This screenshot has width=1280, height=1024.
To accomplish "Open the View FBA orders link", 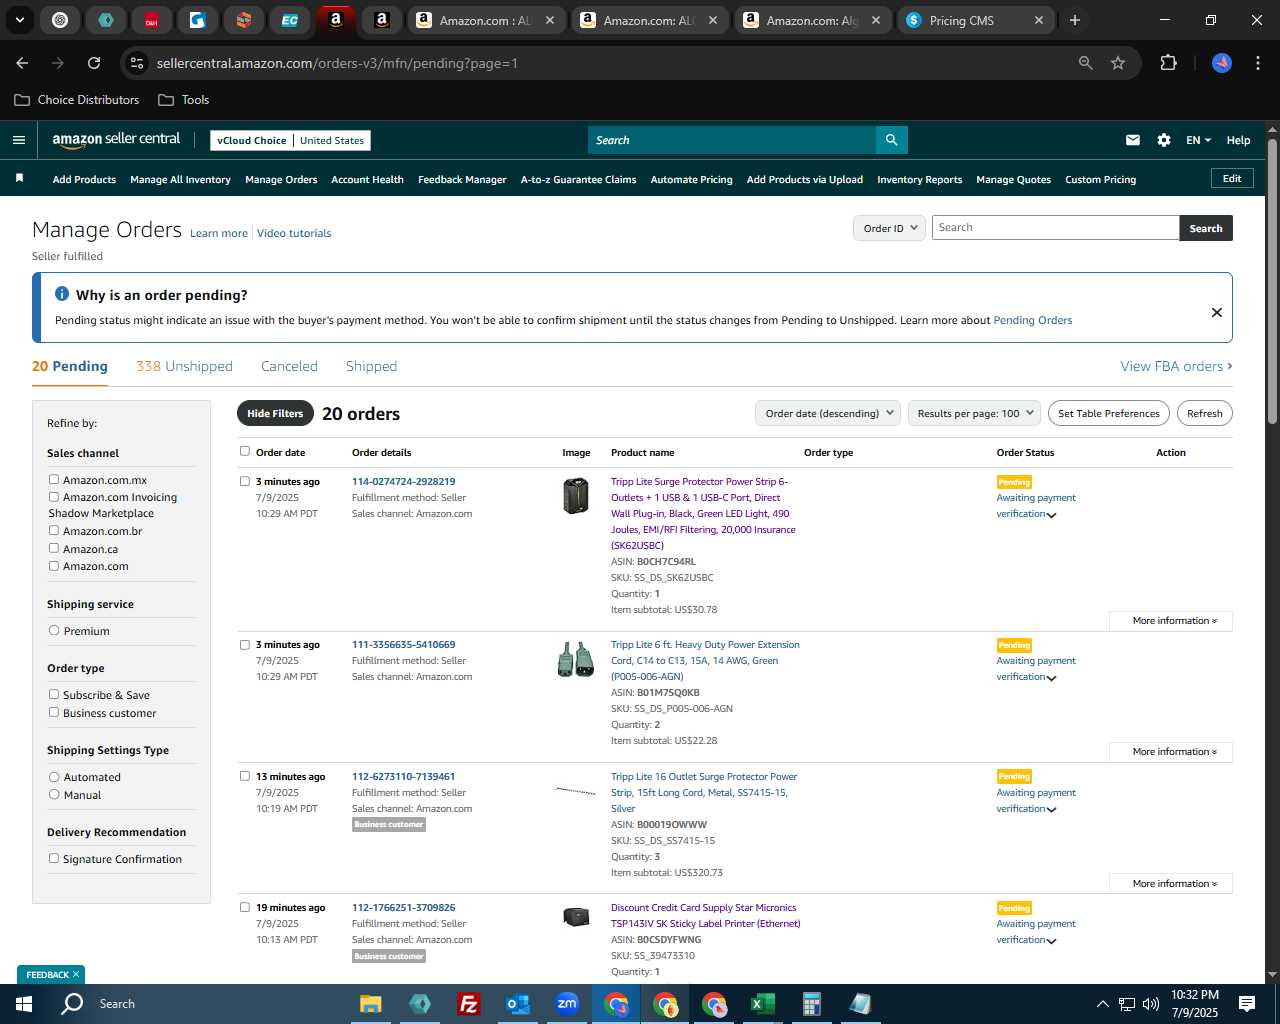I will [1176, 366].
